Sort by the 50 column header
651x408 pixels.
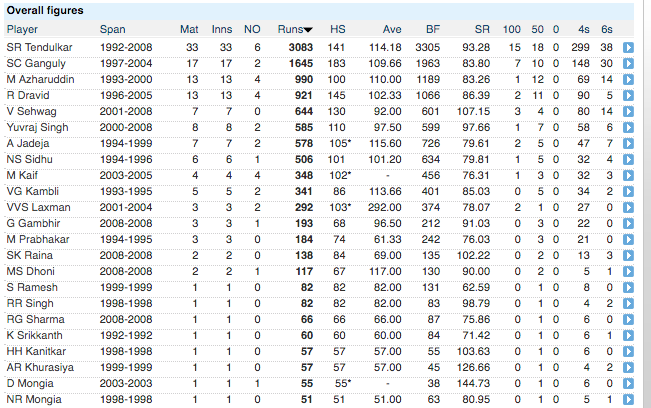pos(537,29)
